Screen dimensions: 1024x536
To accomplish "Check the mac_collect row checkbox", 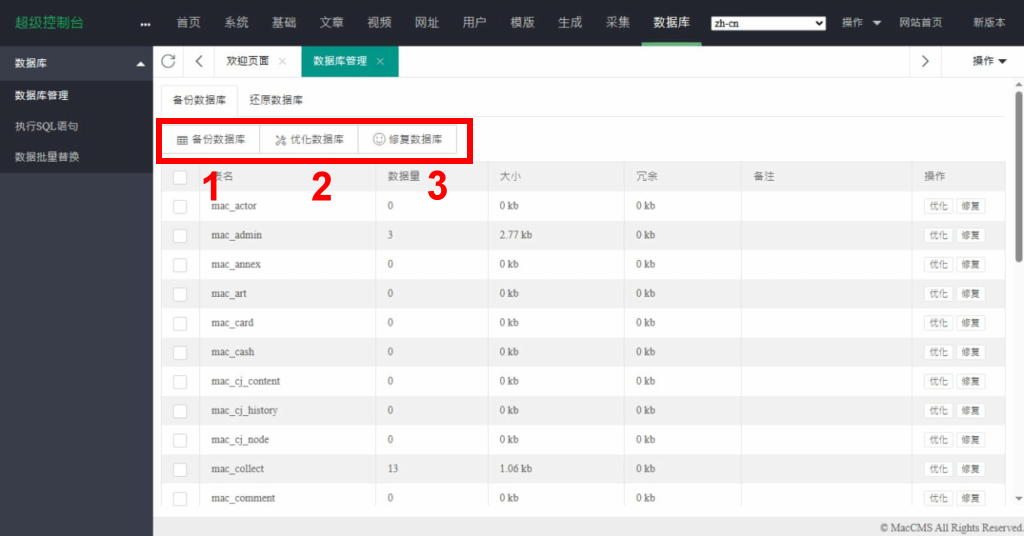I will click(180, 469).
